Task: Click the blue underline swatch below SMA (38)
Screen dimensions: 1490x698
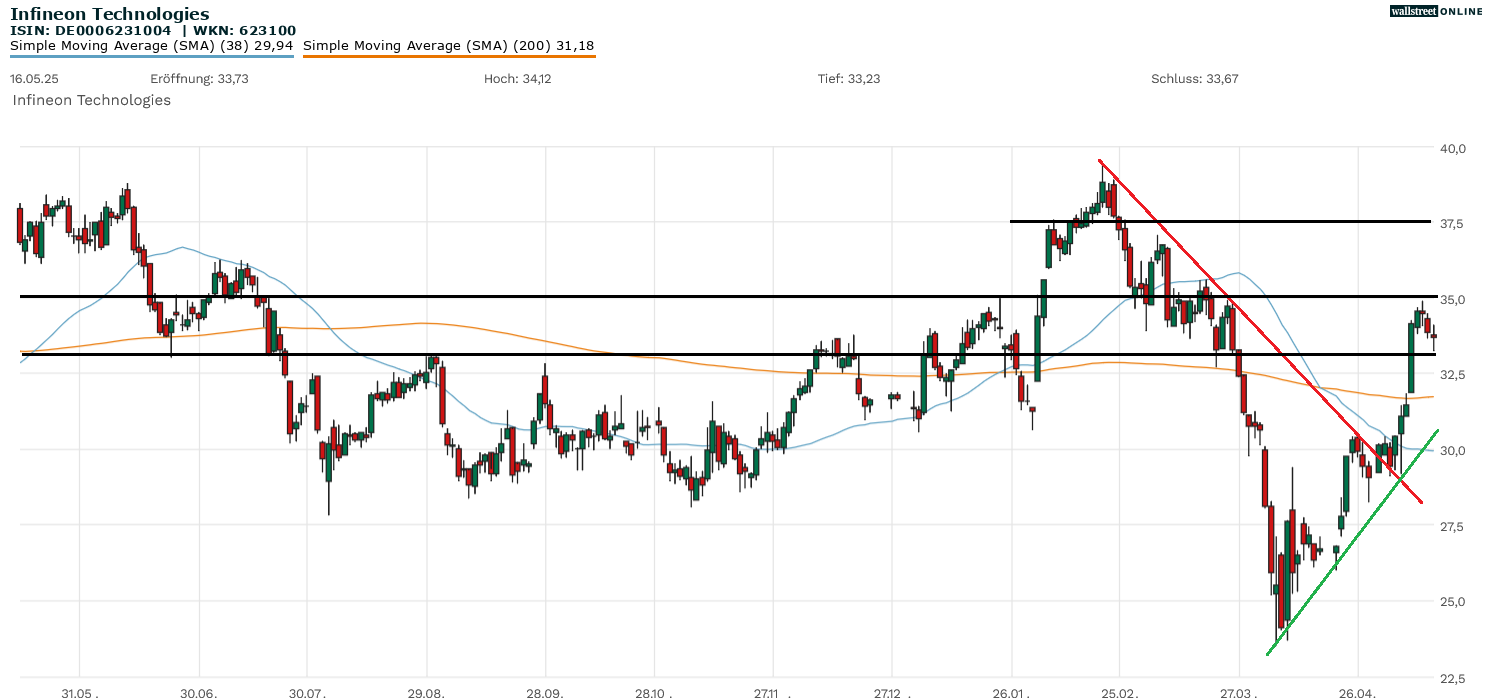Action: pos(150,57)
